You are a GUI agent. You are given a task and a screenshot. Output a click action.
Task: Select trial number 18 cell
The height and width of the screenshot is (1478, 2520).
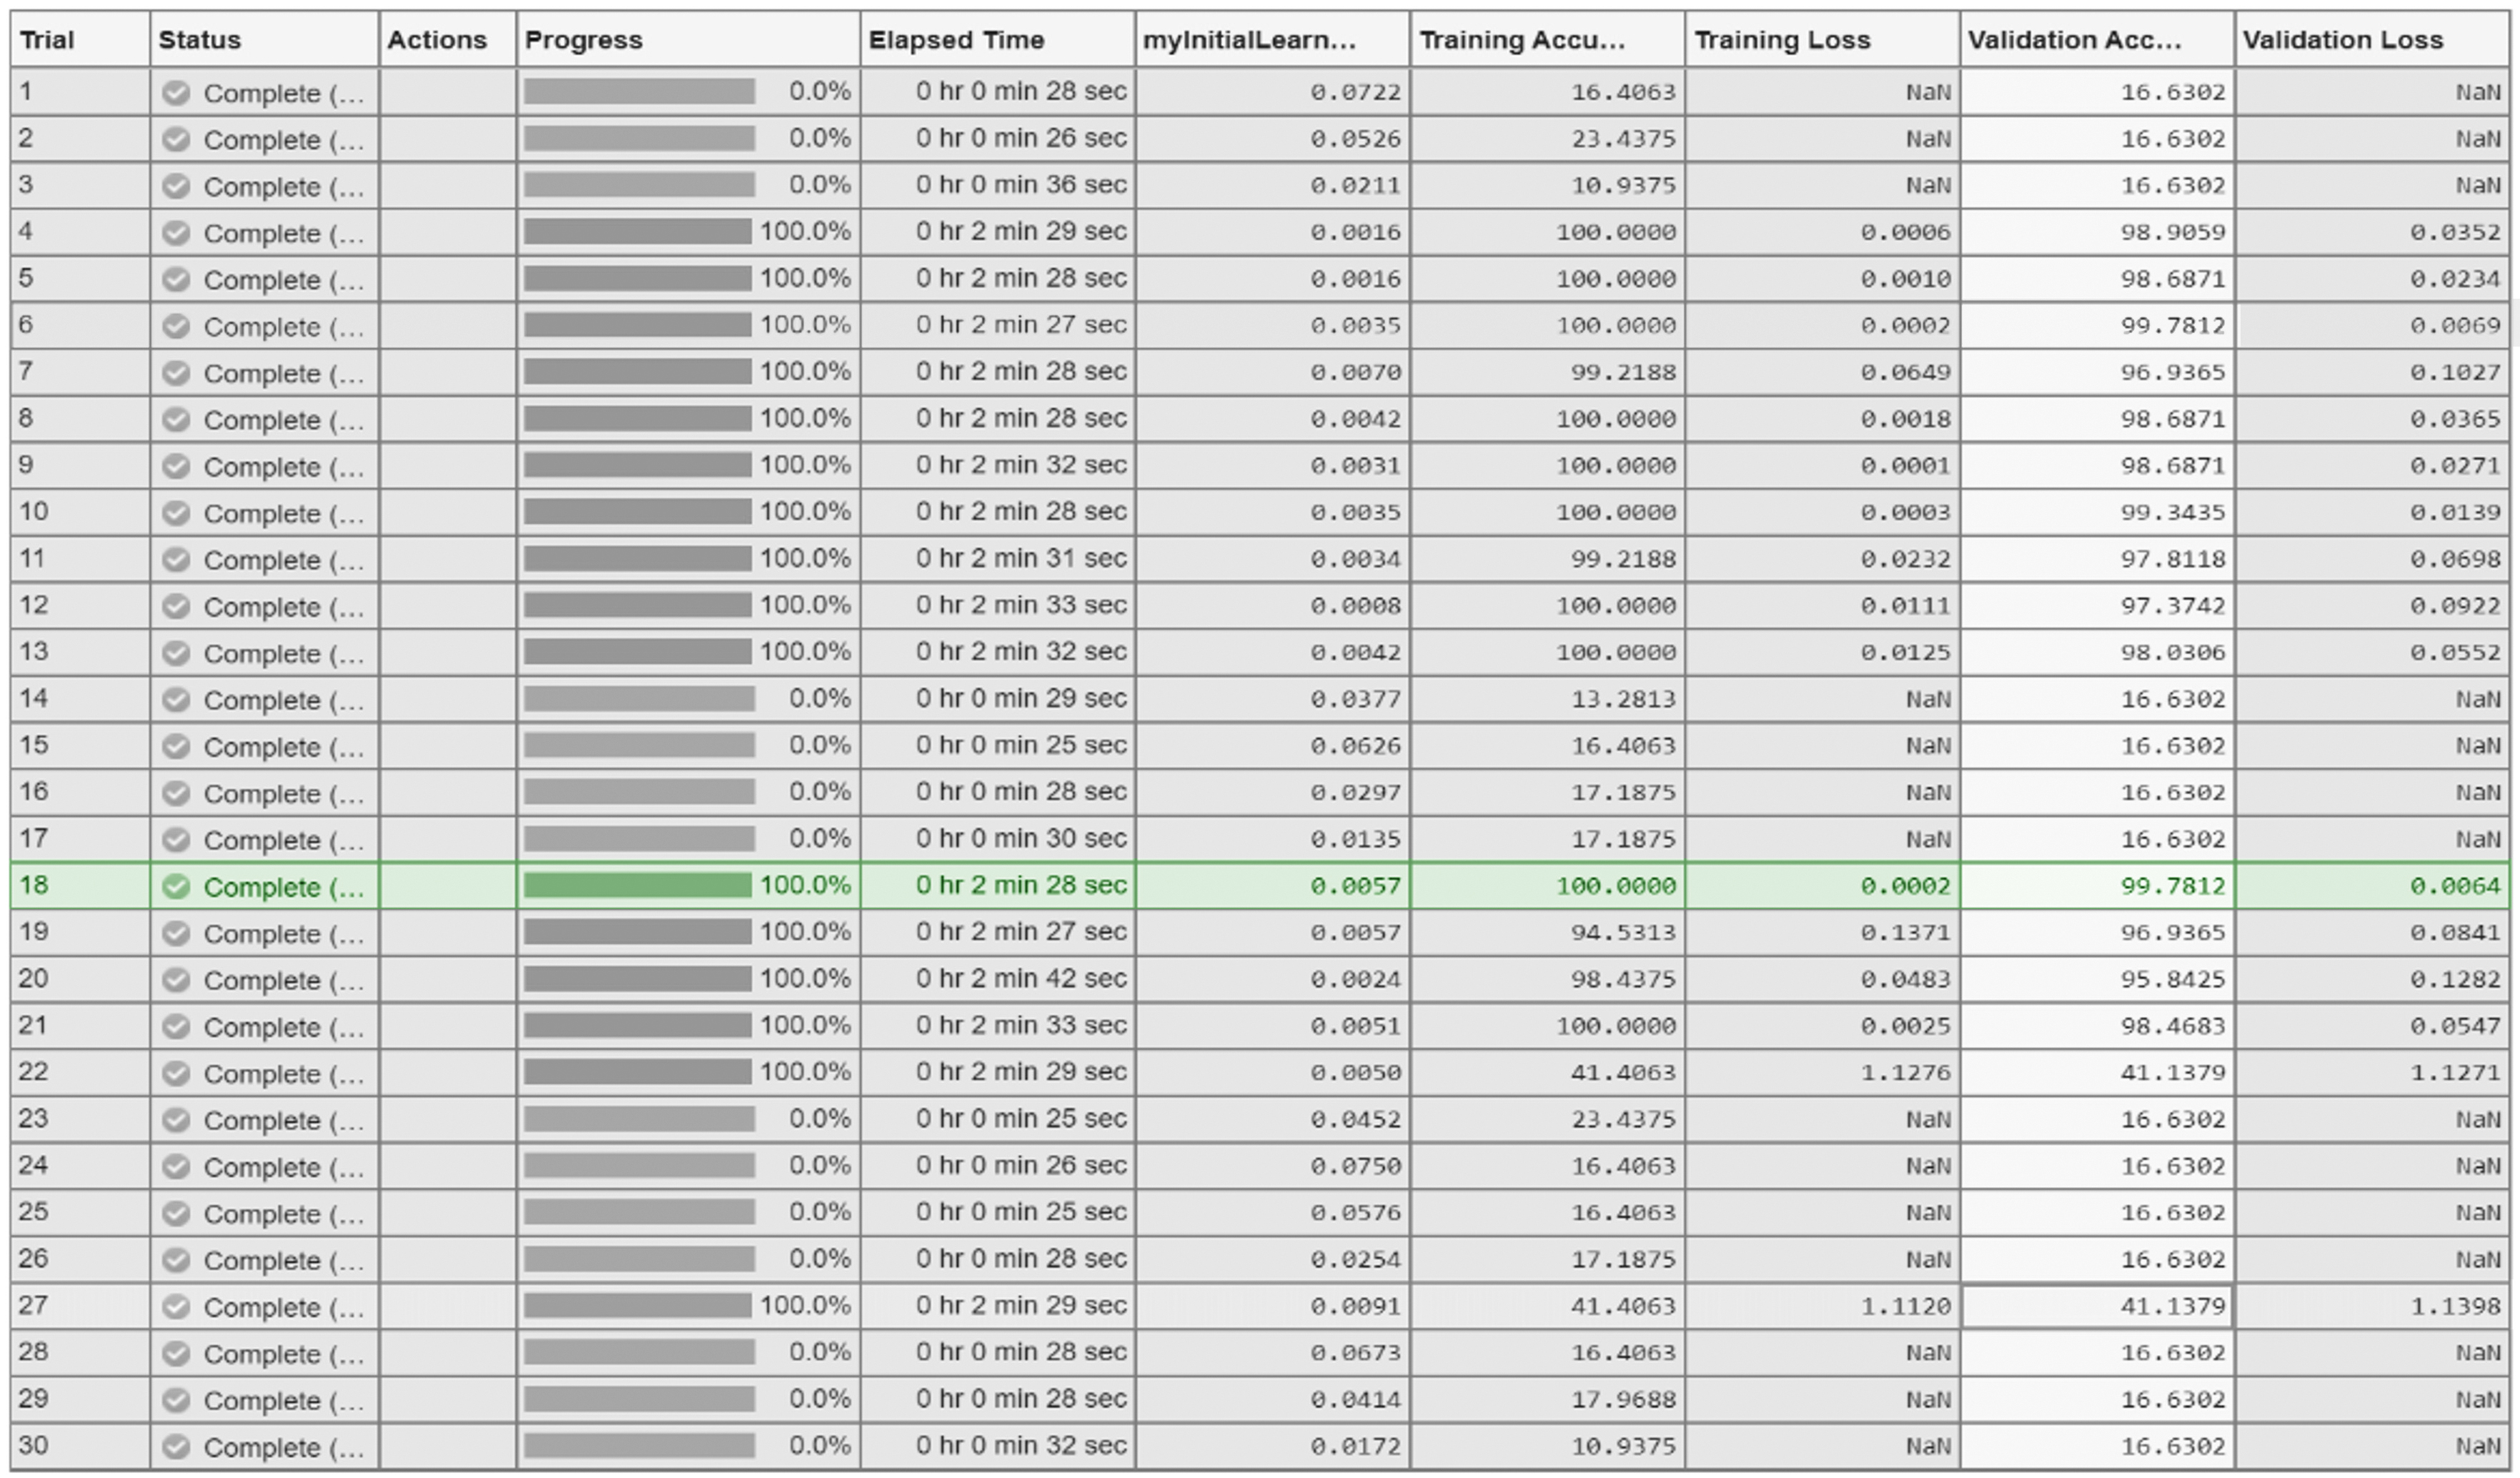80,885
